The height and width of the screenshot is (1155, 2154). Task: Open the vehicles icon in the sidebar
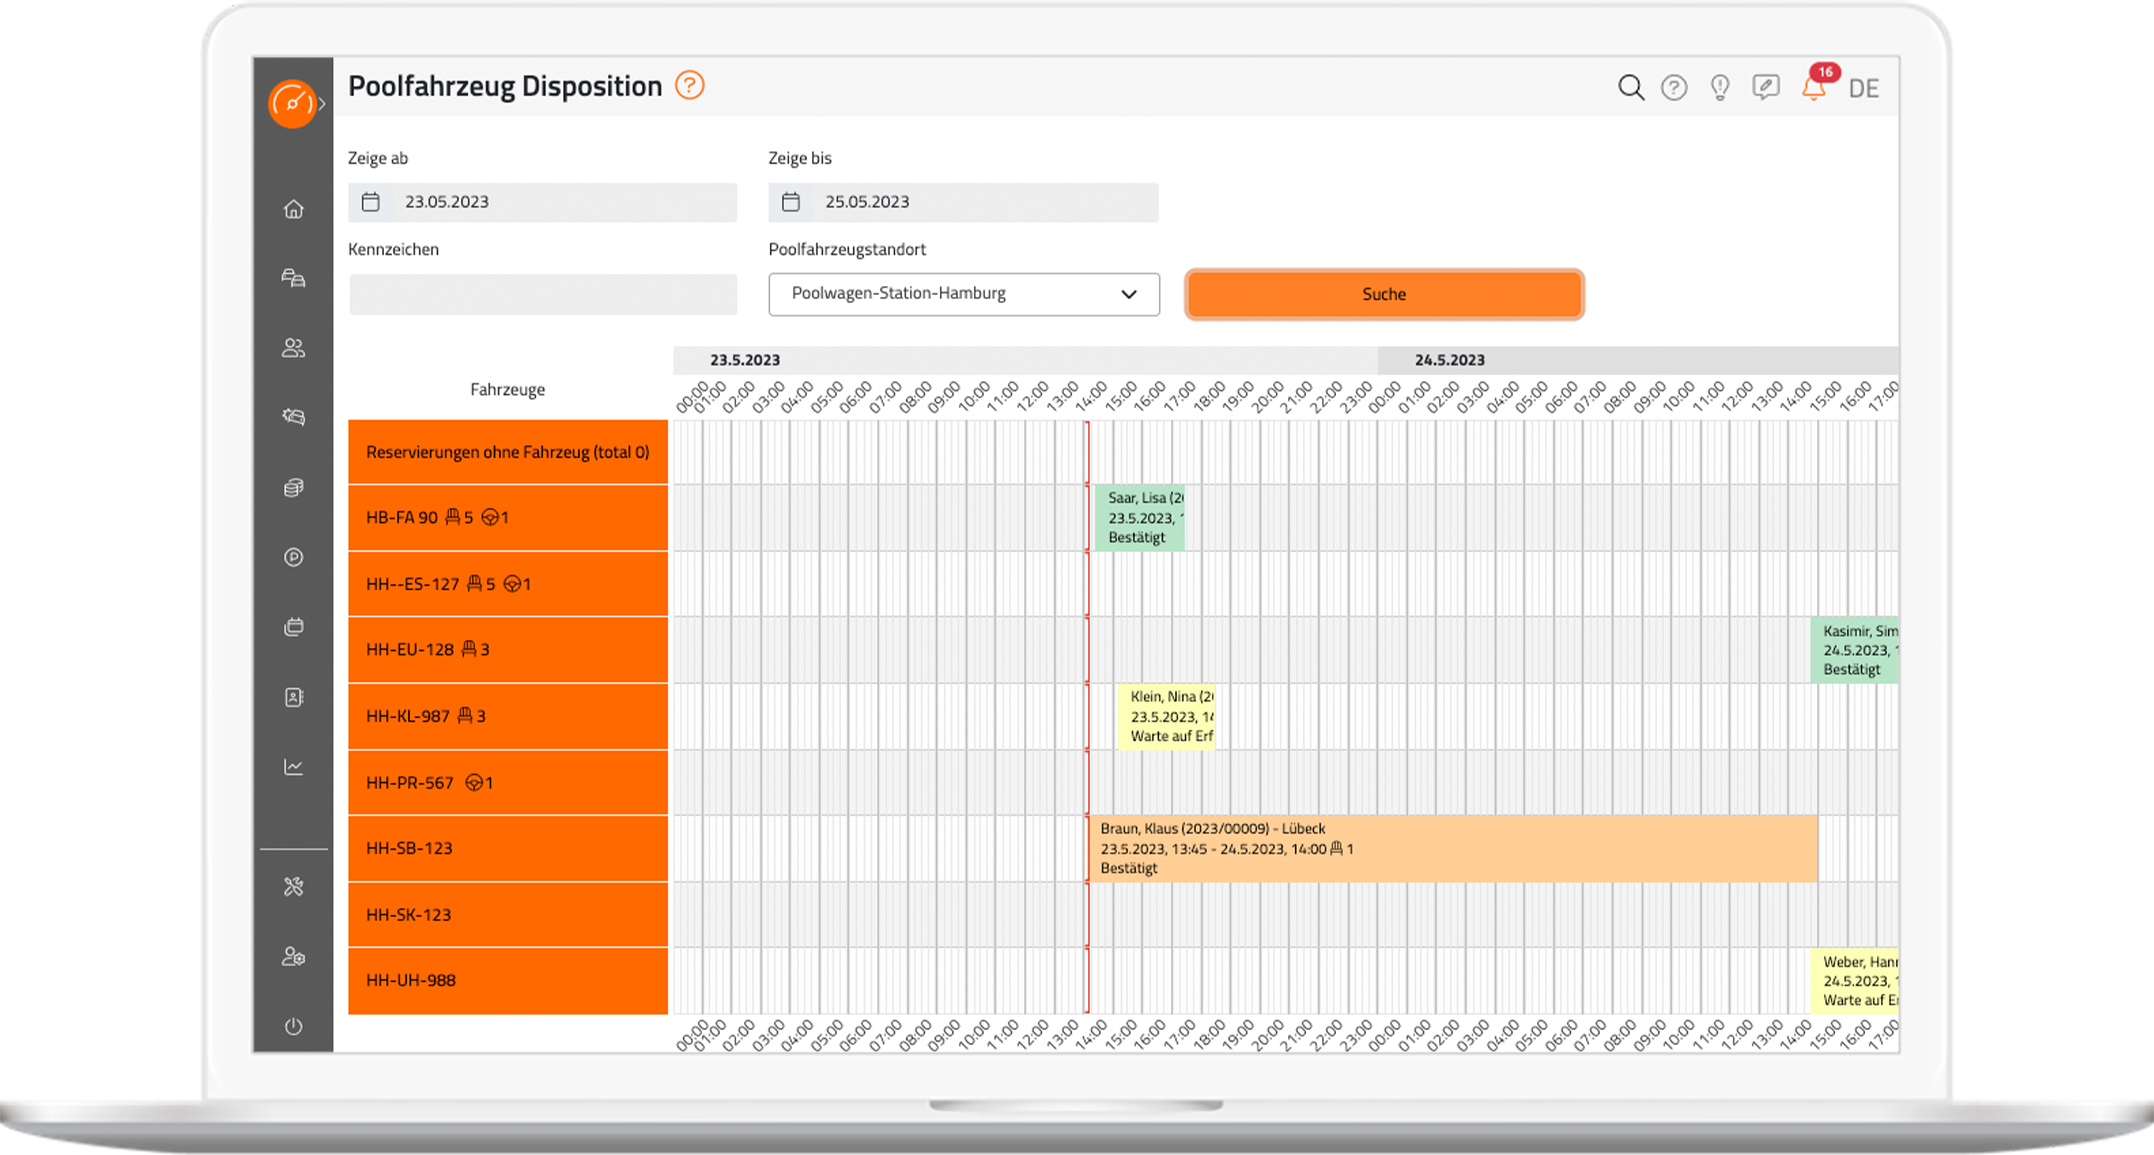tap(293, 278)
